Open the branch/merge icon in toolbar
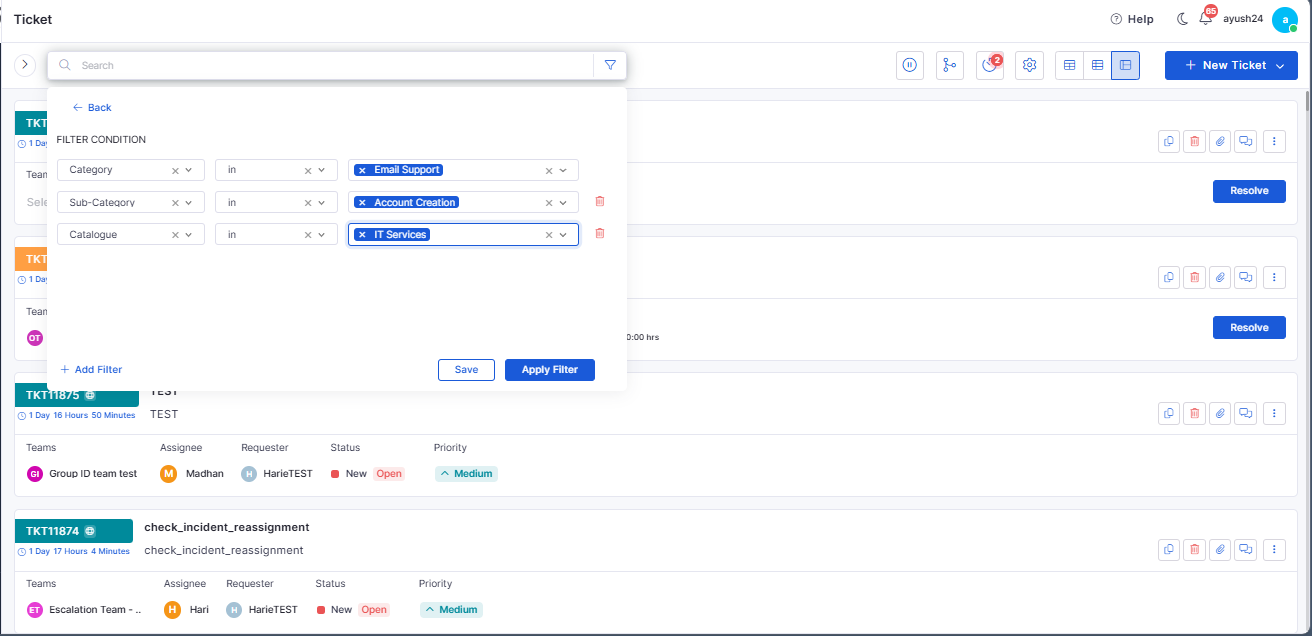Screen dimensions: 1312x636 950,65
